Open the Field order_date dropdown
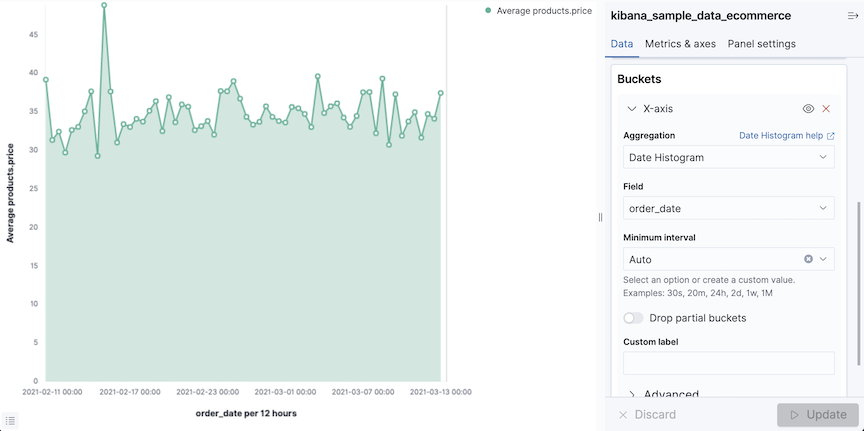 728,208
